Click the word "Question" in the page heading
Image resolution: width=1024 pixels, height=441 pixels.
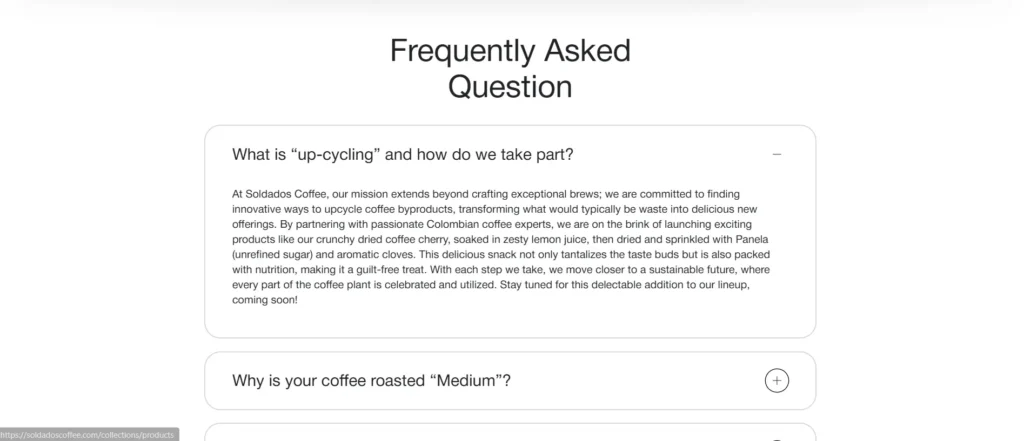tap(510, 87)
